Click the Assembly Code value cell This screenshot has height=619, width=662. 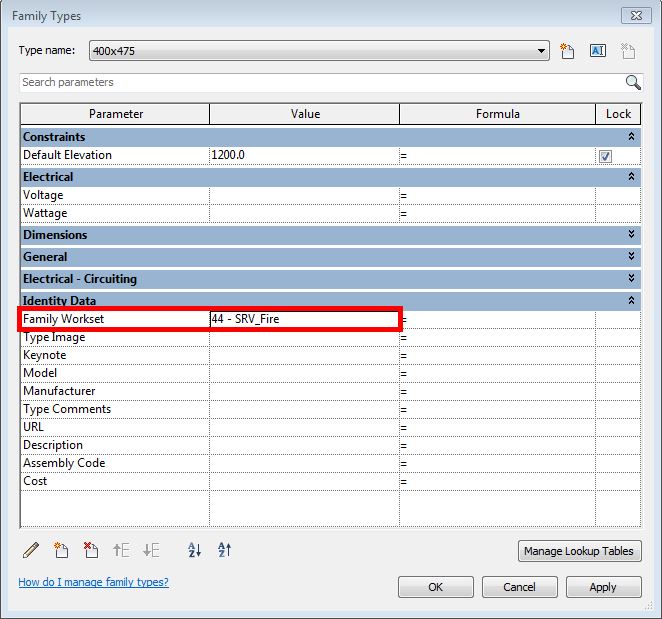(x=304, y=463)
